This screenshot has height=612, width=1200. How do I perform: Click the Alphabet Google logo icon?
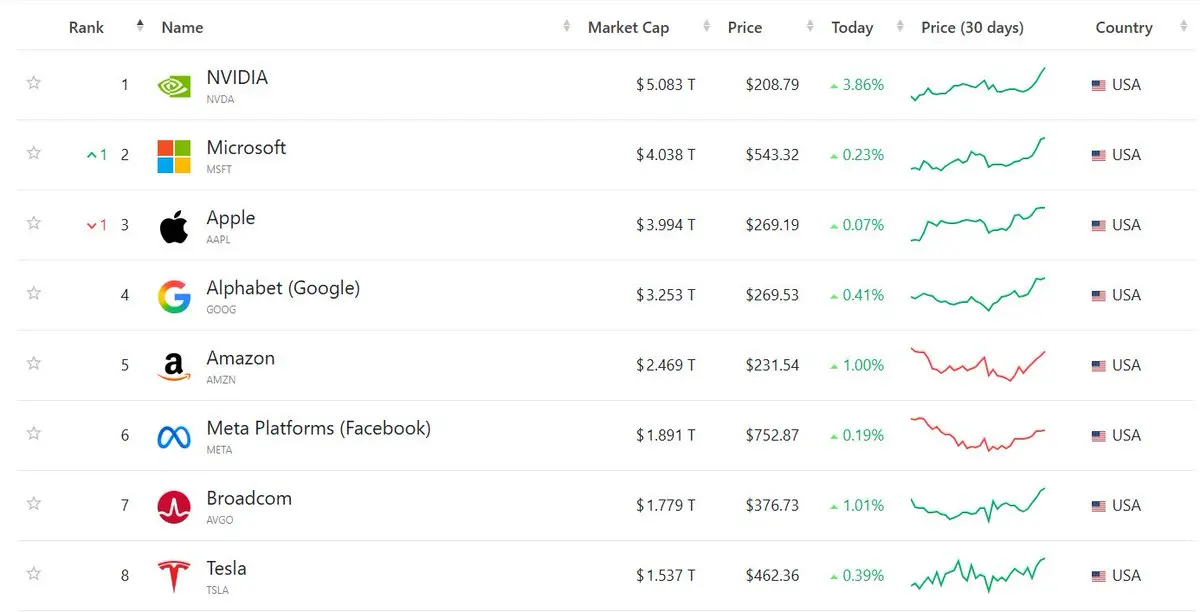174,297
